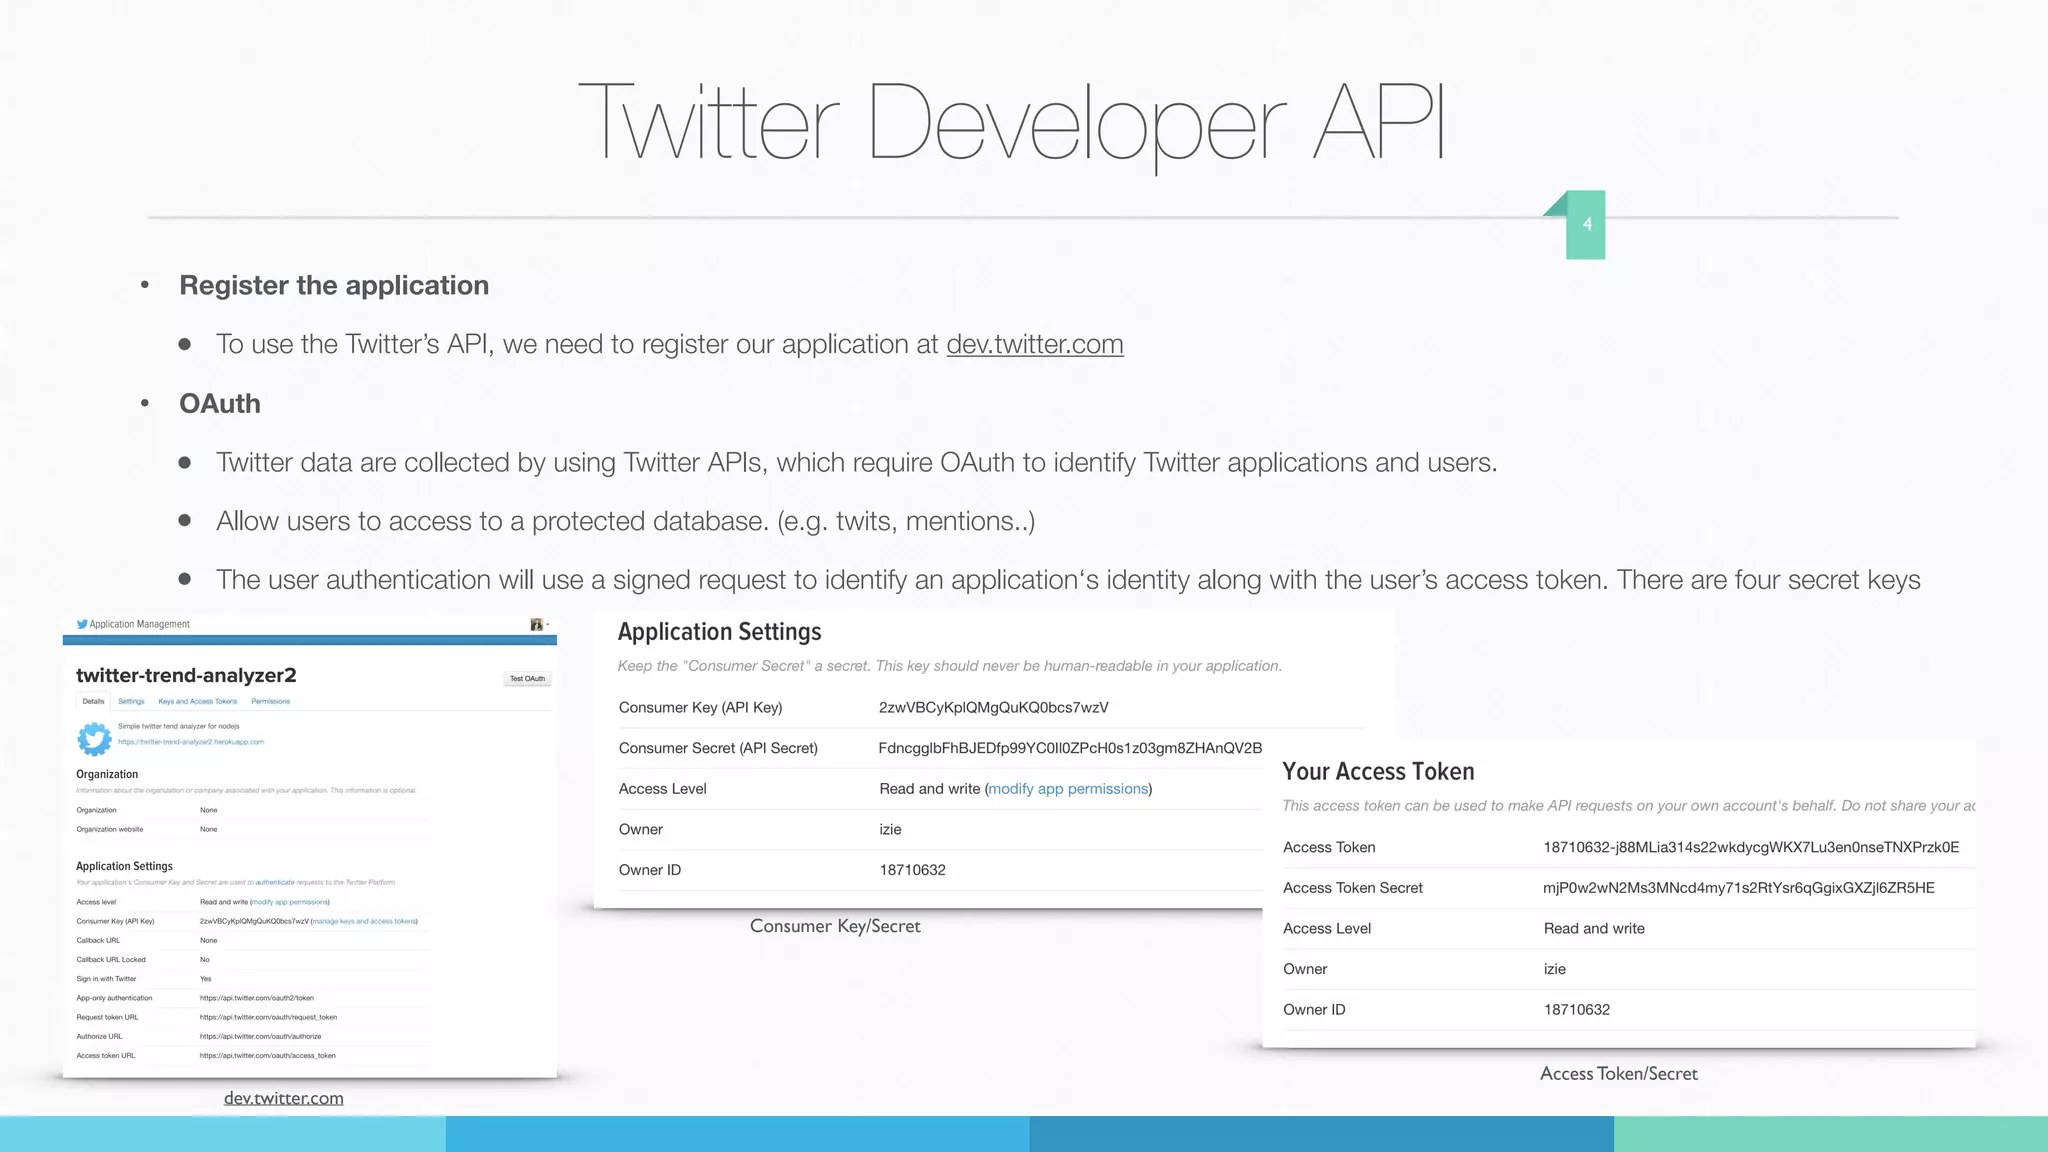
Task: Click the oauth2/token URL value
Action: tap(257, 998)
